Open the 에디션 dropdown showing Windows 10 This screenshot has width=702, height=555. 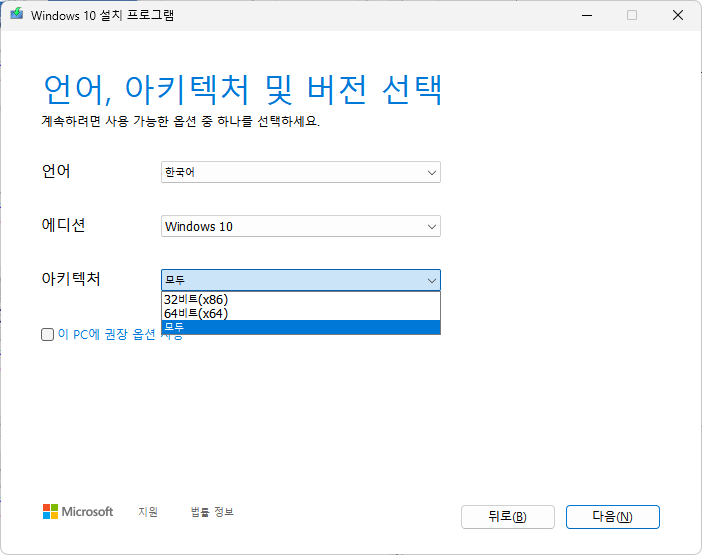(x=300, y=226)
